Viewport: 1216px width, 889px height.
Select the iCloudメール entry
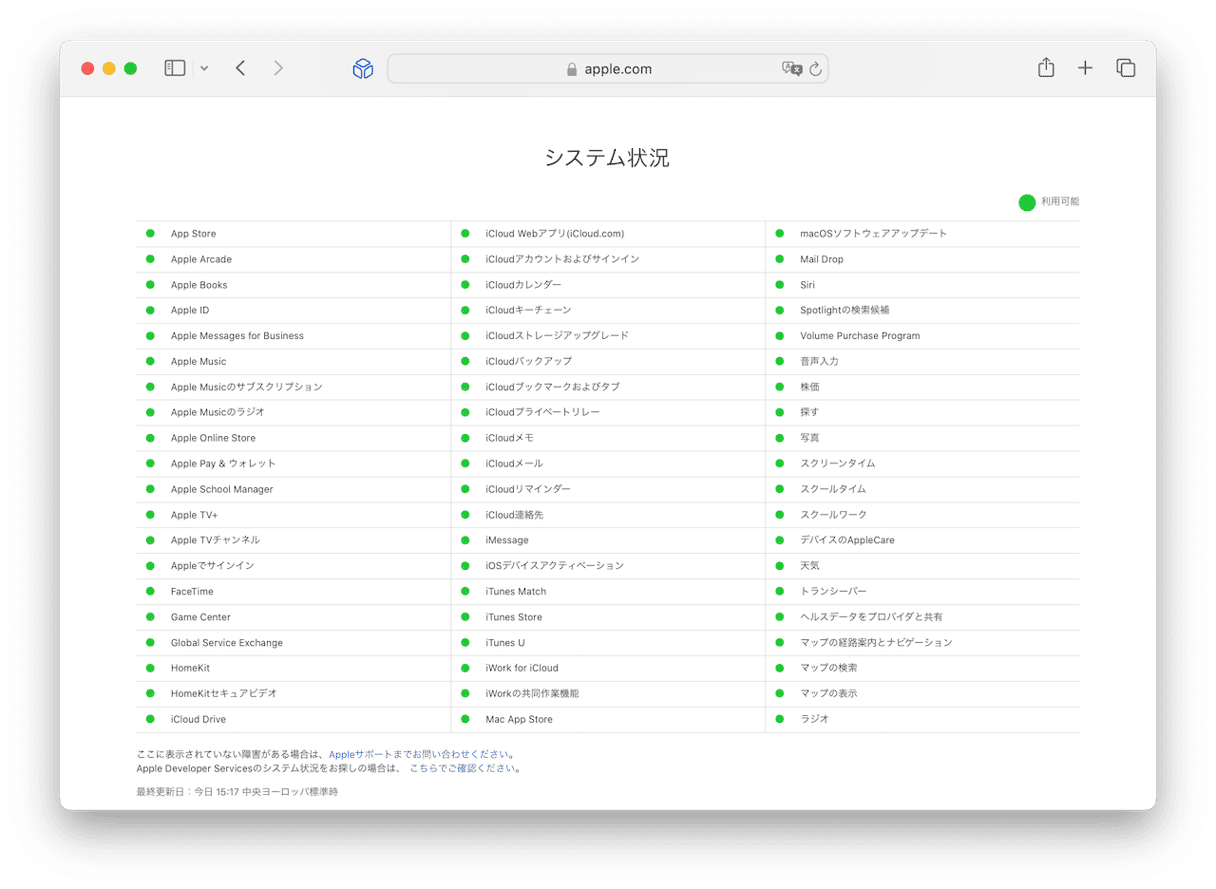tap(514, 464)
